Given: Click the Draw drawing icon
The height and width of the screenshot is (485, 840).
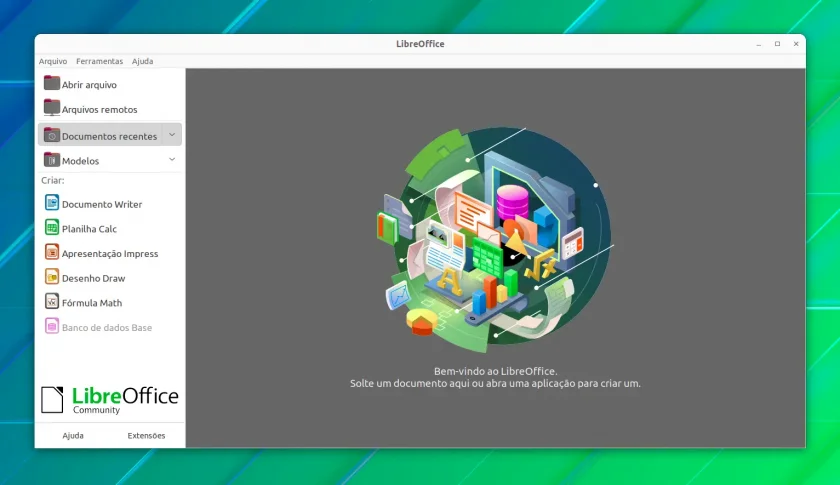Looking at the screenshot, I should coord(51,277).
